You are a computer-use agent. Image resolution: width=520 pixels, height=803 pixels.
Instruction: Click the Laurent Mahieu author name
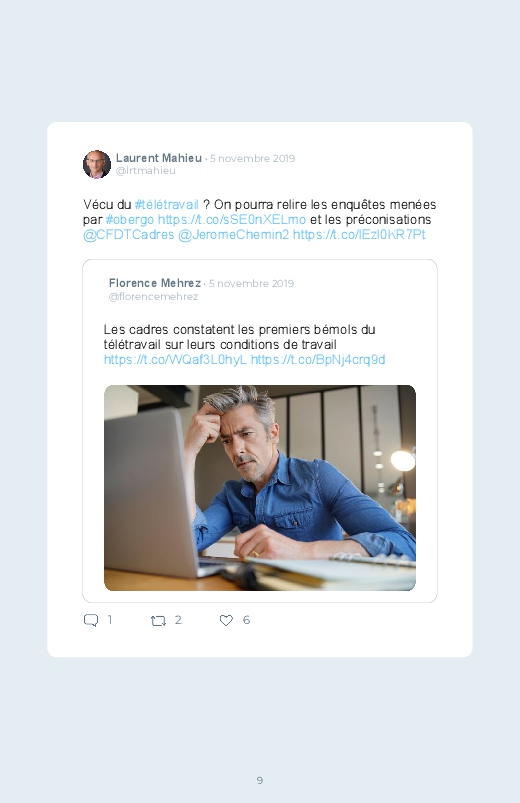coord(159,158)
